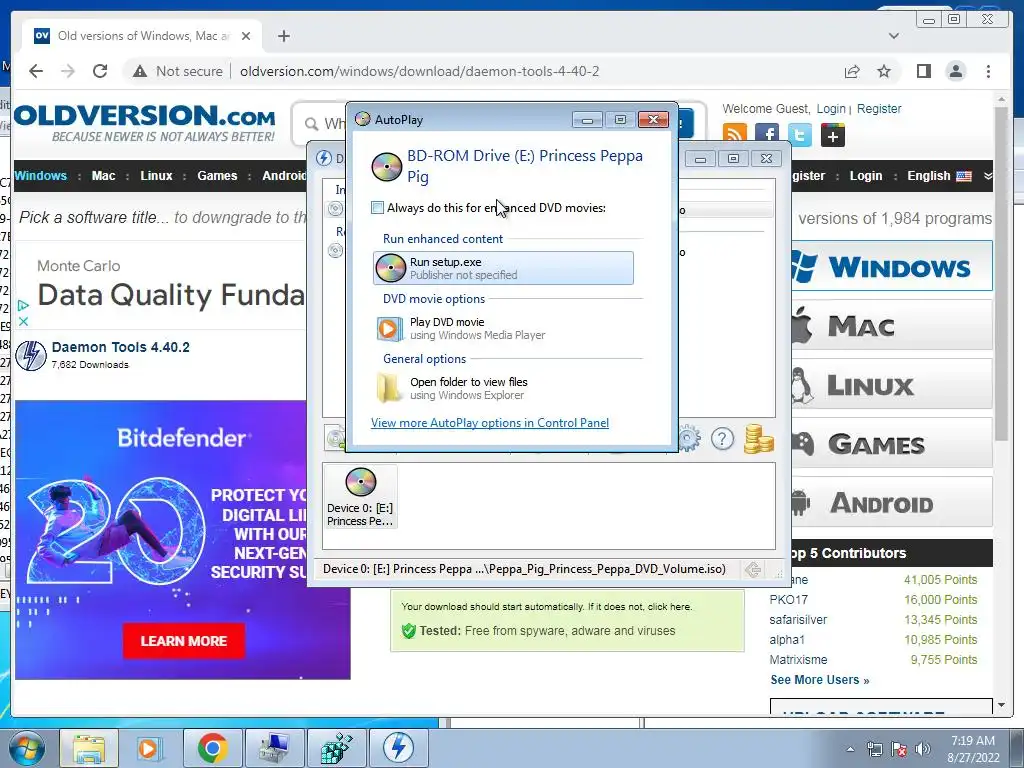Click the large WINDOWS category button

coord(891,266)
